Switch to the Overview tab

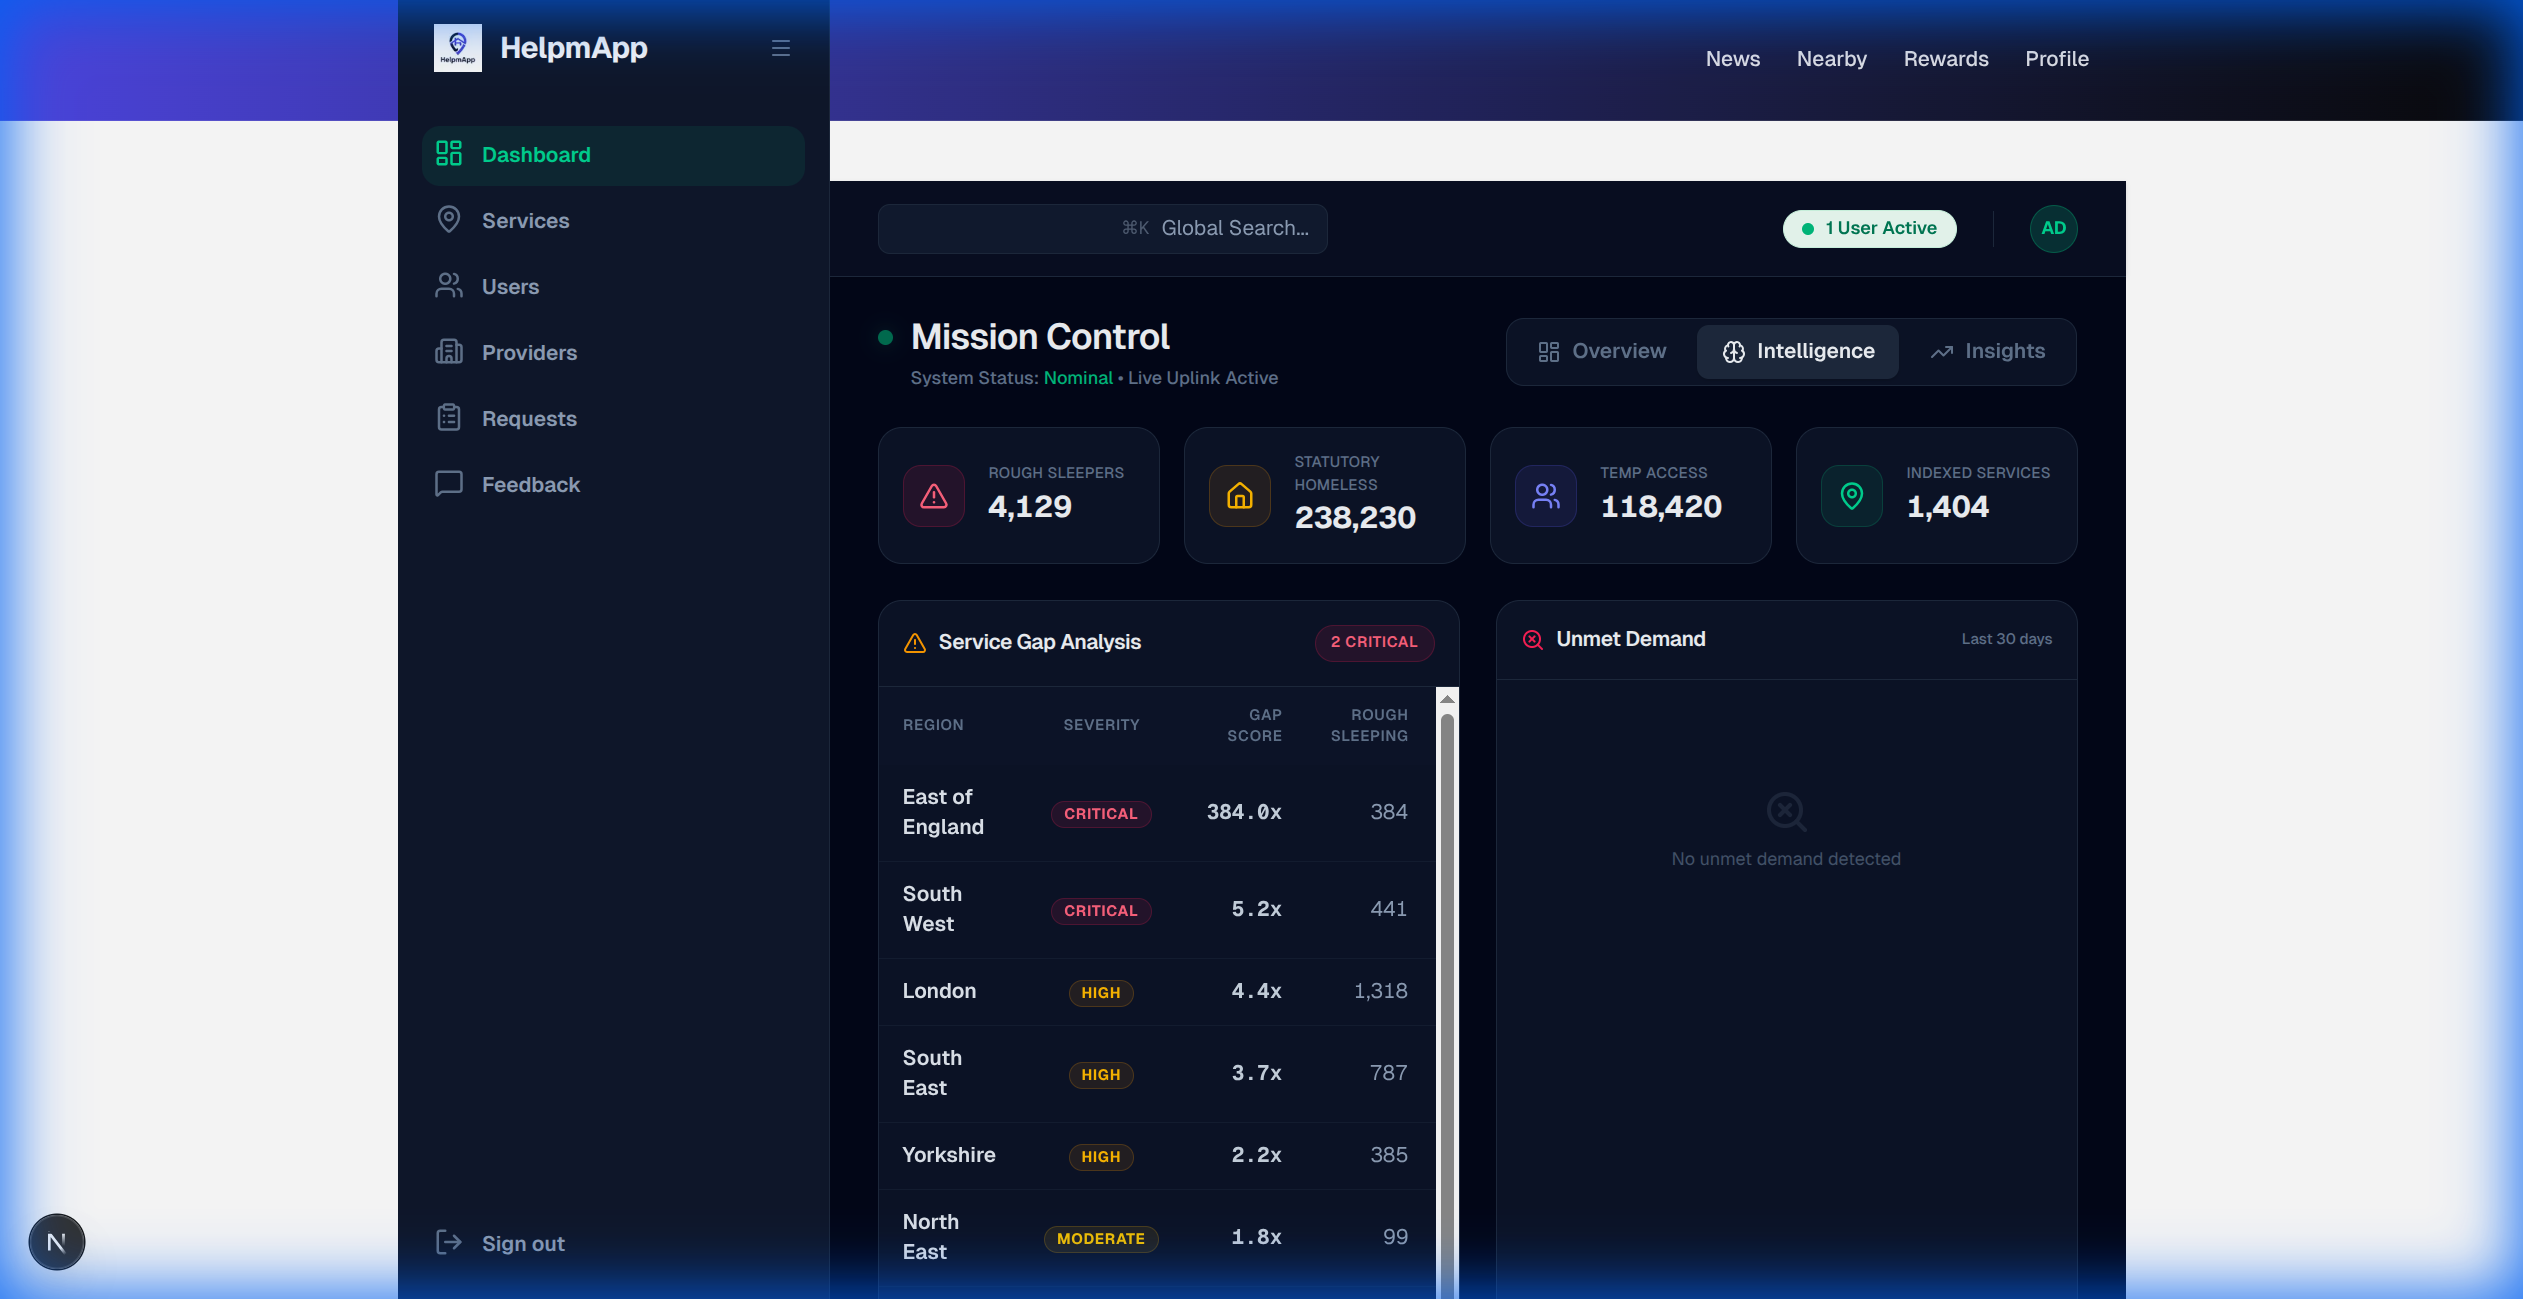(x=1602, y=352)
